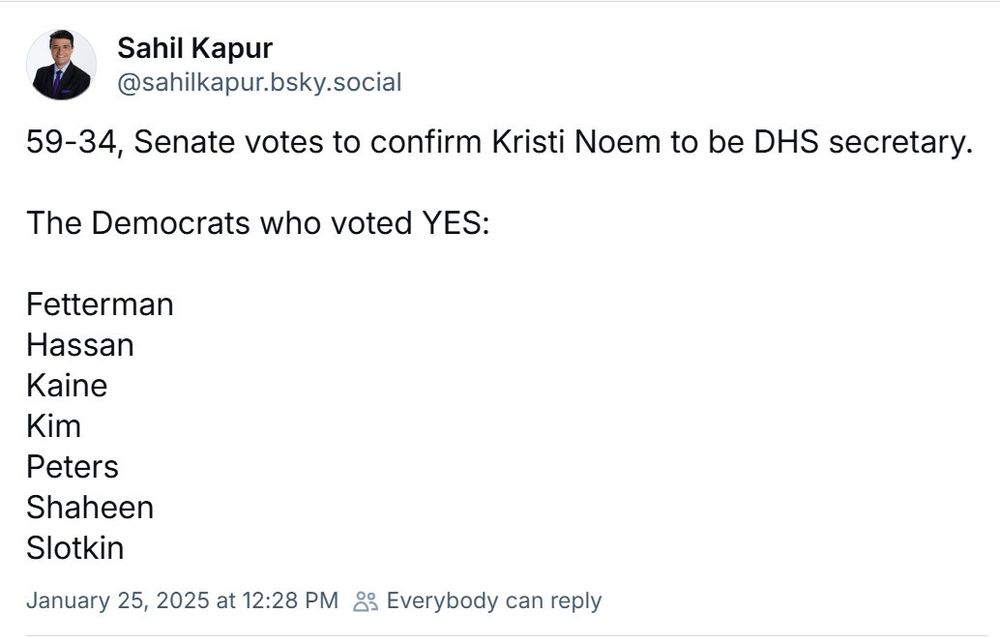Select the name Fetterman in the list

click(99, 304)
